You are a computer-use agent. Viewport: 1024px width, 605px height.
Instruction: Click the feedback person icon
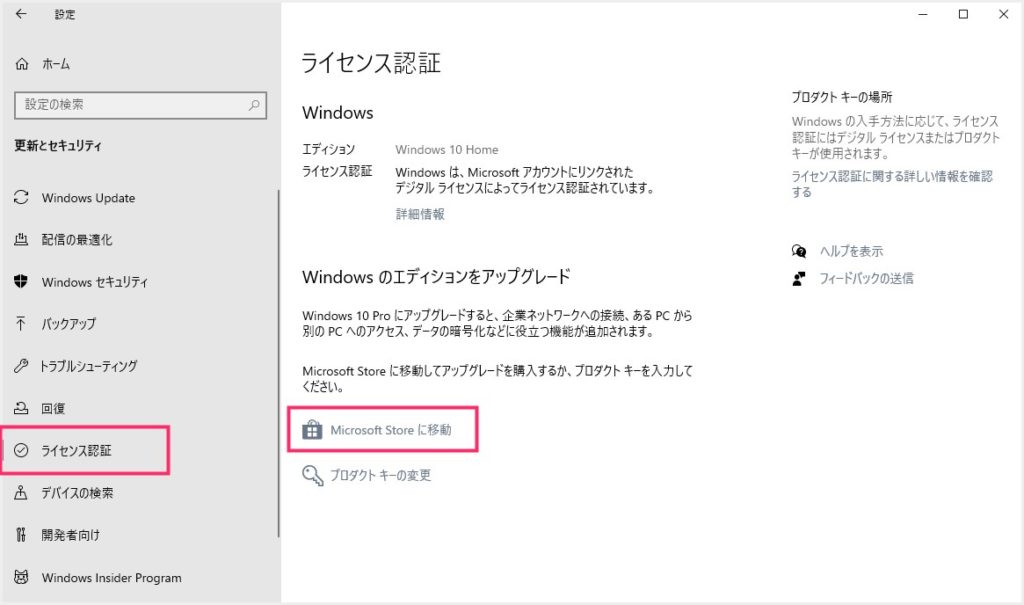click(x=799, y=279)
